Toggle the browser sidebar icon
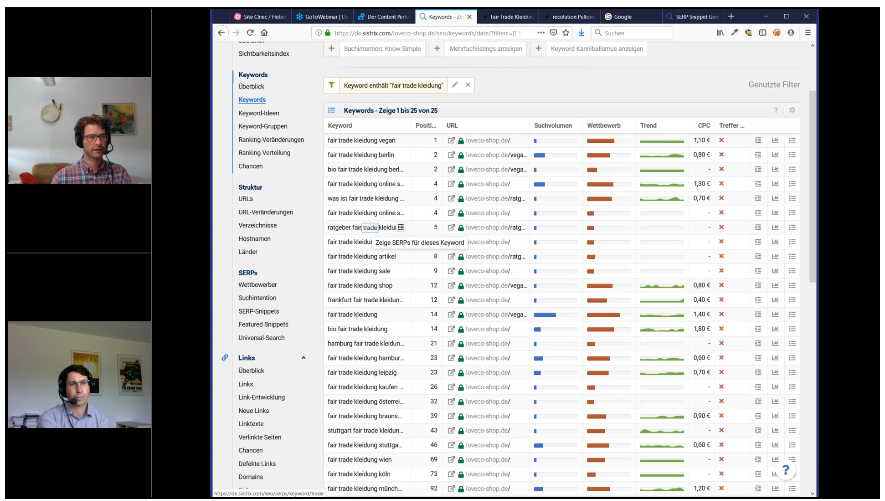This screenshot has width=885, height=501. 763,33
